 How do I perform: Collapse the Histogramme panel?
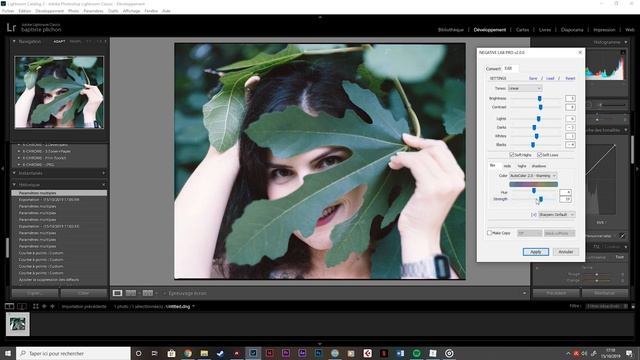[626, 42]
